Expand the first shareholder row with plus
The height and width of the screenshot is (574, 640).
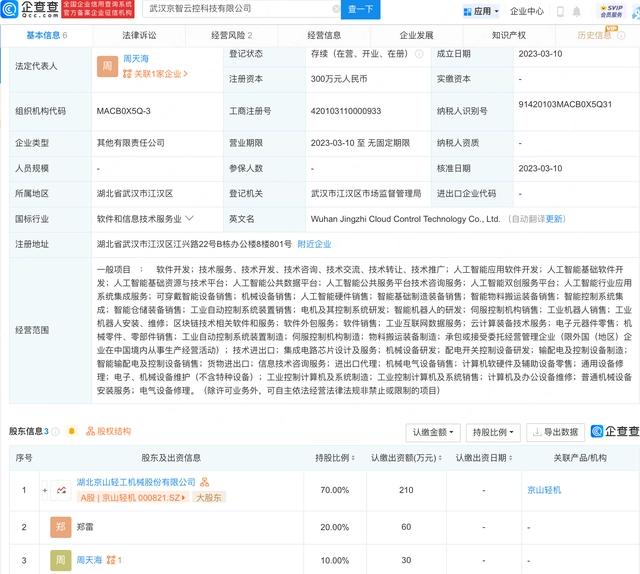(x=44, y=490)
